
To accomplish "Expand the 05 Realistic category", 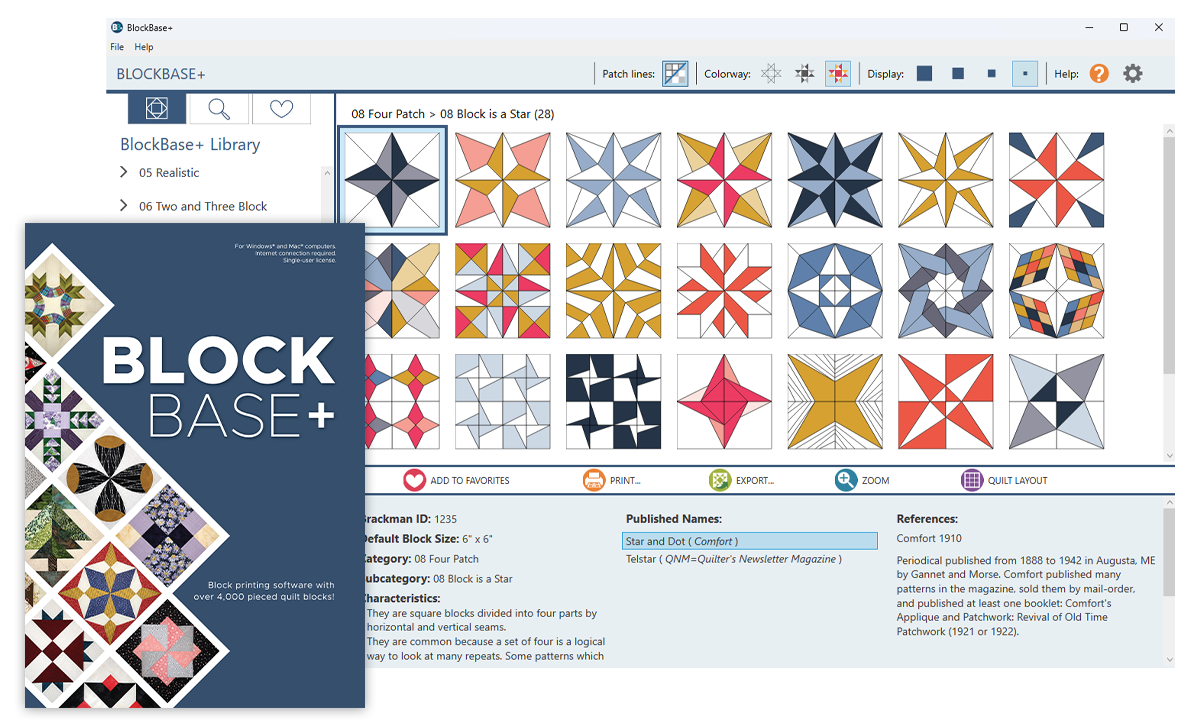I will [124, 172].
